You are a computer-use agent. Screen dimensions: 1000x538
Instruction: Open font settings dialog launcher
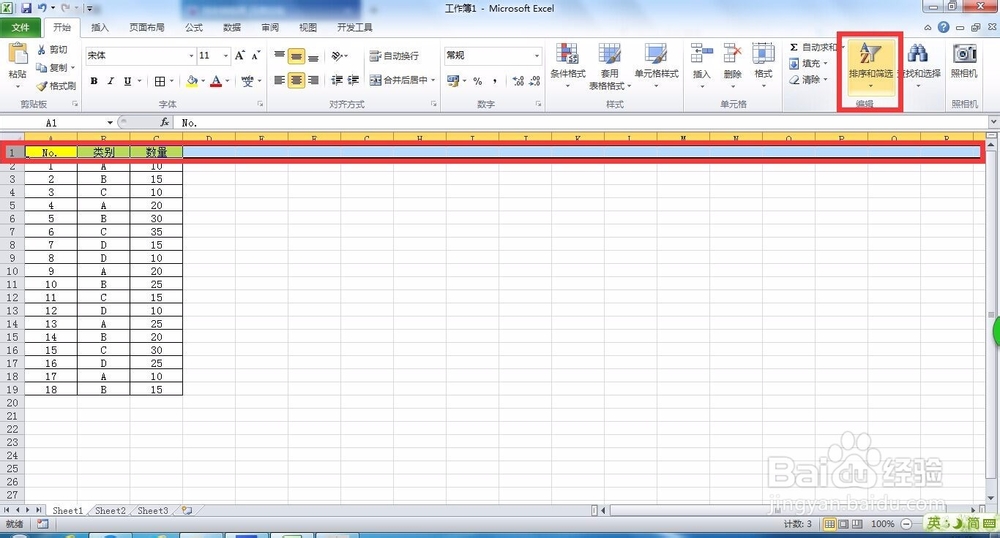click(x=260, y=103)
